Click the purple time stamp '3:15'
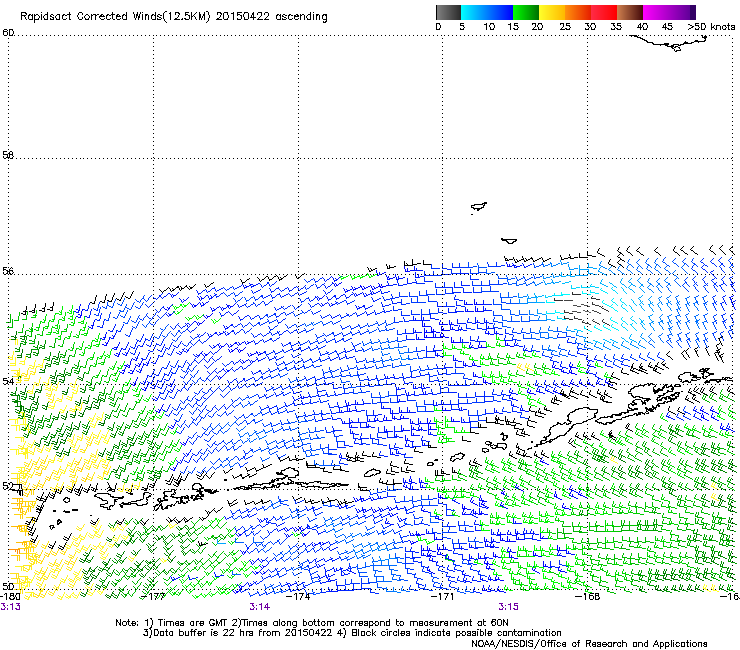This screenshot has width=740, height=650. [508, 607]
